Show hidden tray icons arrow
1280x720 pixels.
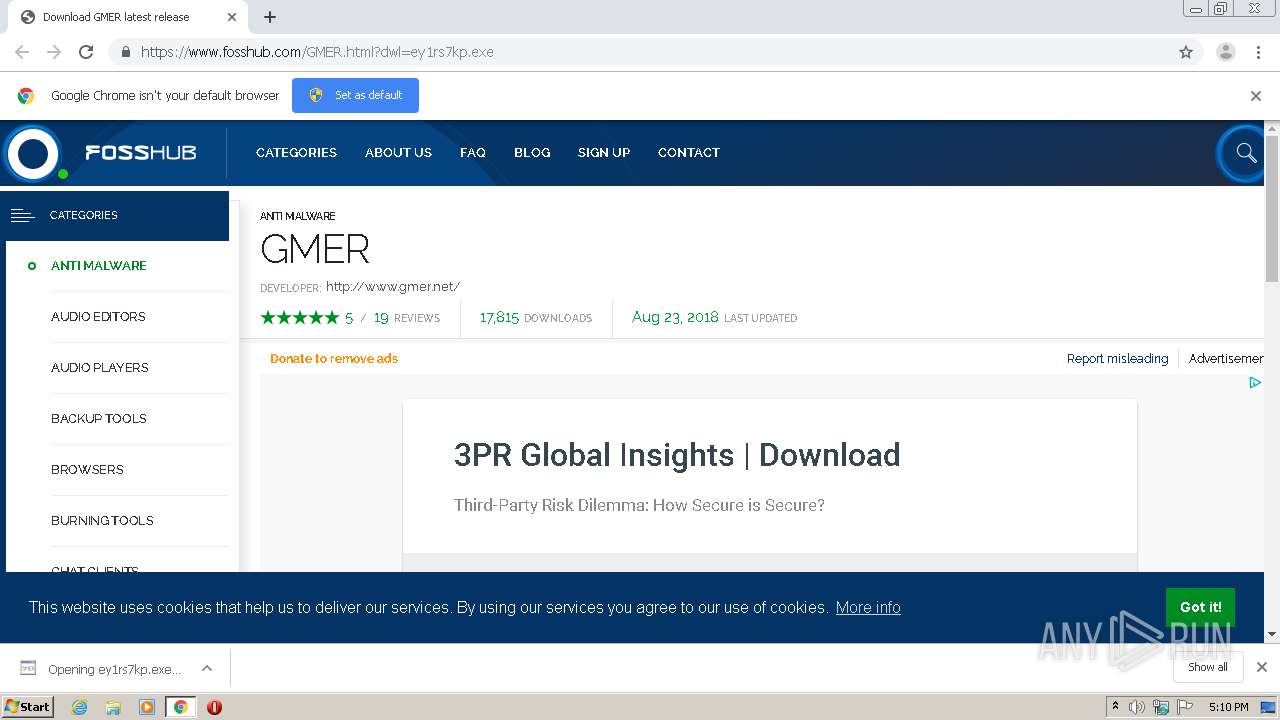1115,707
